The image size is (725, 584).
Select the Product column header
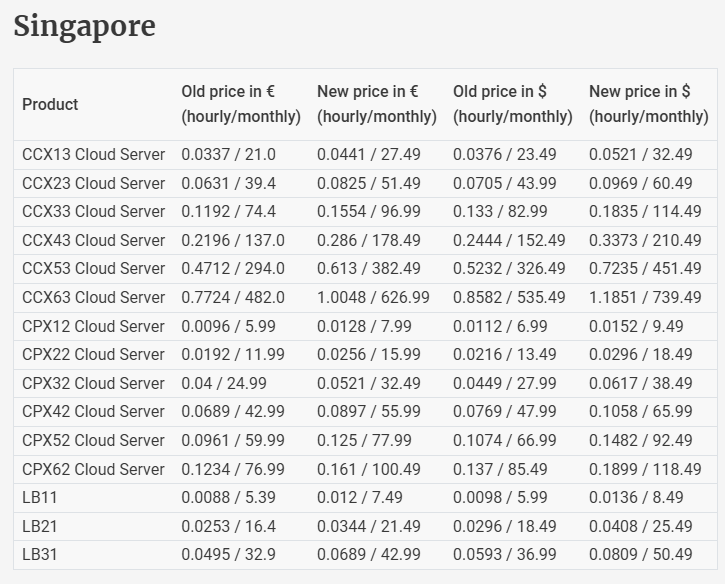pyautogui.click(x=50, y=104)
